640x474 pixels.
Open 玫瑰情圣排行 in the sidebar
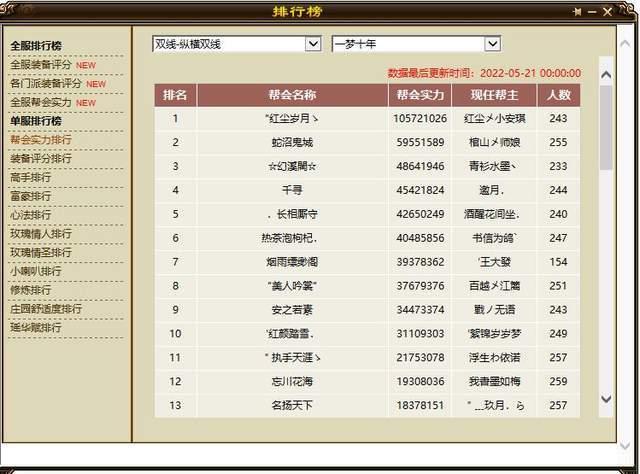coord(40,252)
